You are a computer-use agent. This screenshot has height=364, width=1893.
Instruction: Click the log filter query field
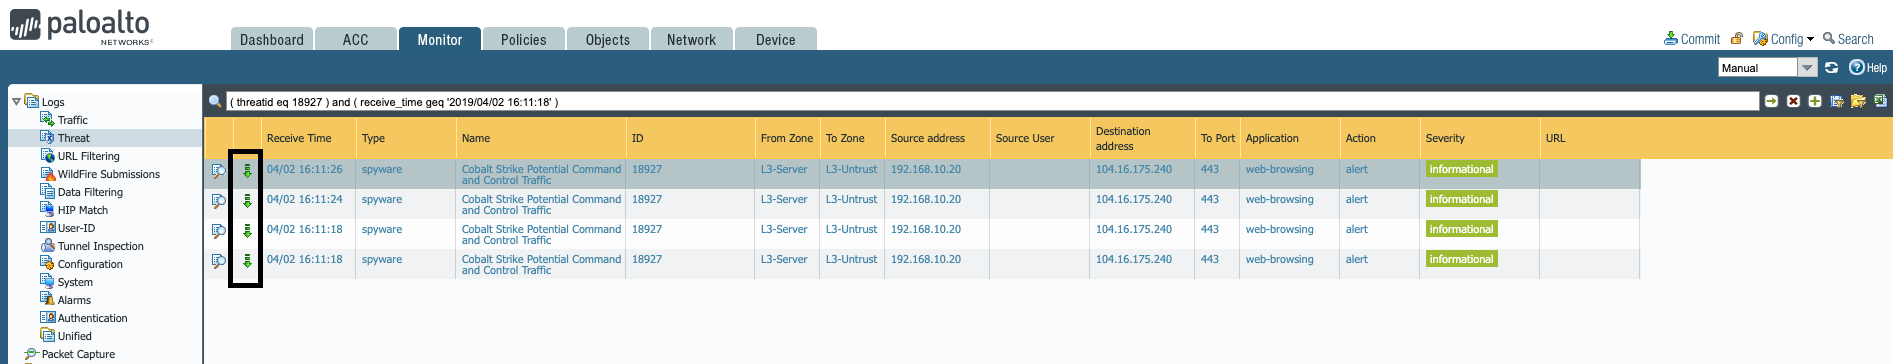click(992, 101)
